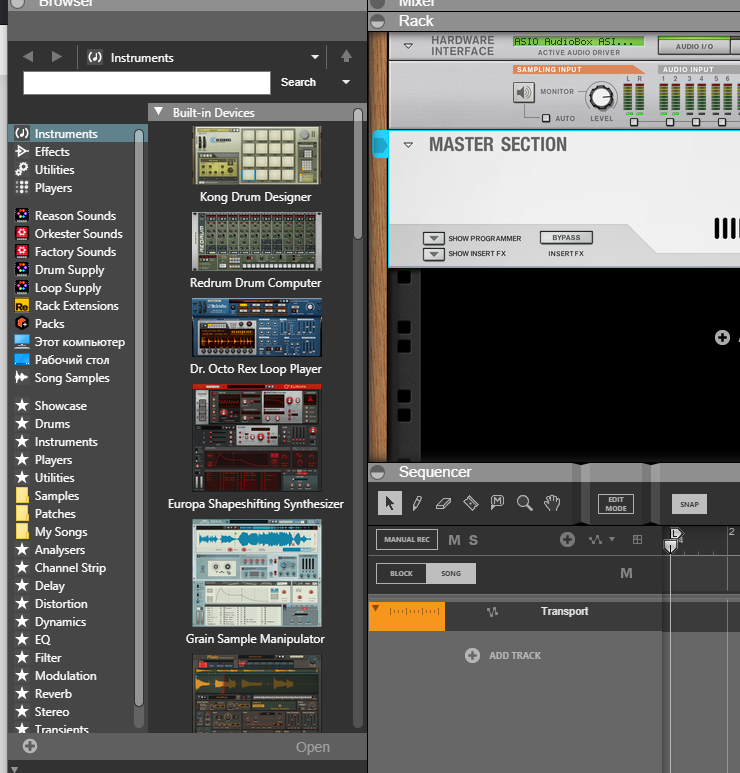Collapse the Transport track triangle
This screenshot has width=740, height=773.
[x=376, y=608]
